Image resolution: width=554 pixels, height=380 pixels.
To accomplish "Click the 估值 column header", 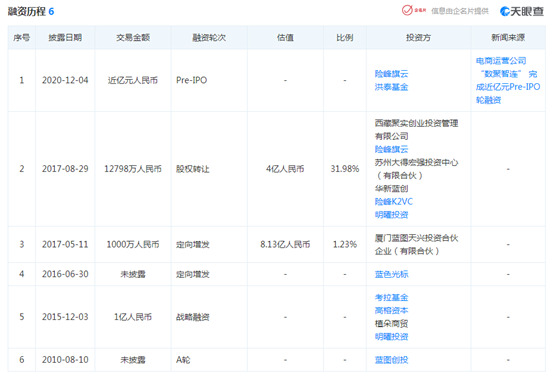I will pyautogui.click(x=285, y=37).
